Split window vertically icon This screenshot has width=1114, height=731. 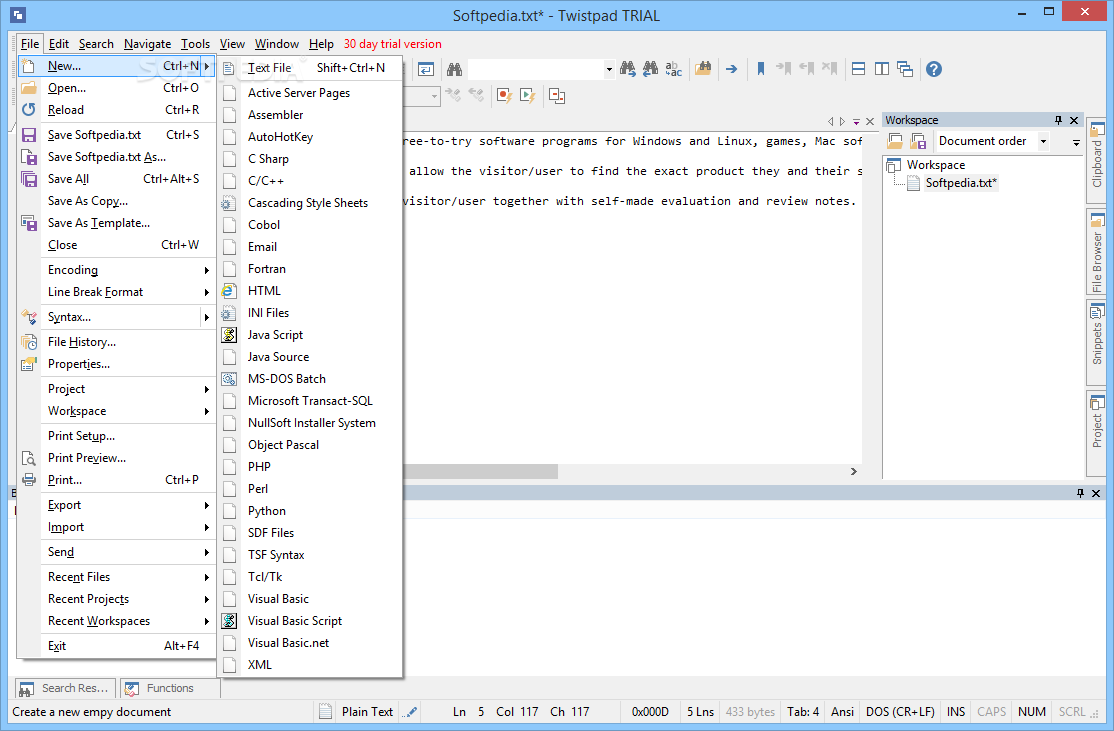(882, 69)
